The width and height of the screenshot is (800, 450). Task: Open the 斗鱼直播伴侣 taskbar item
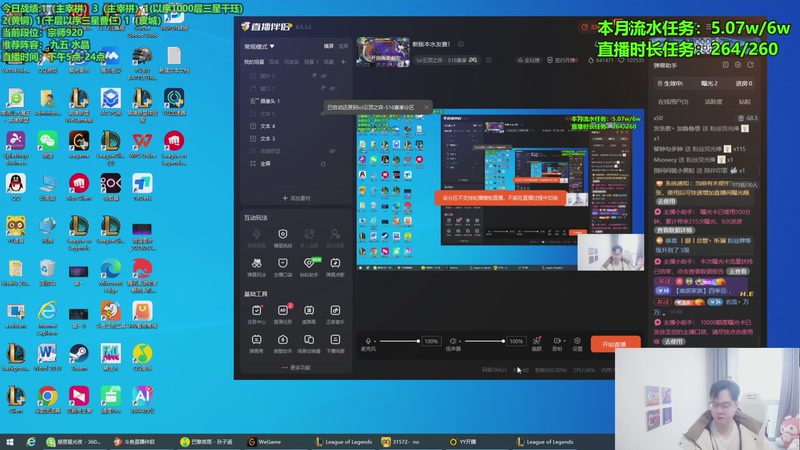(135, 442)
